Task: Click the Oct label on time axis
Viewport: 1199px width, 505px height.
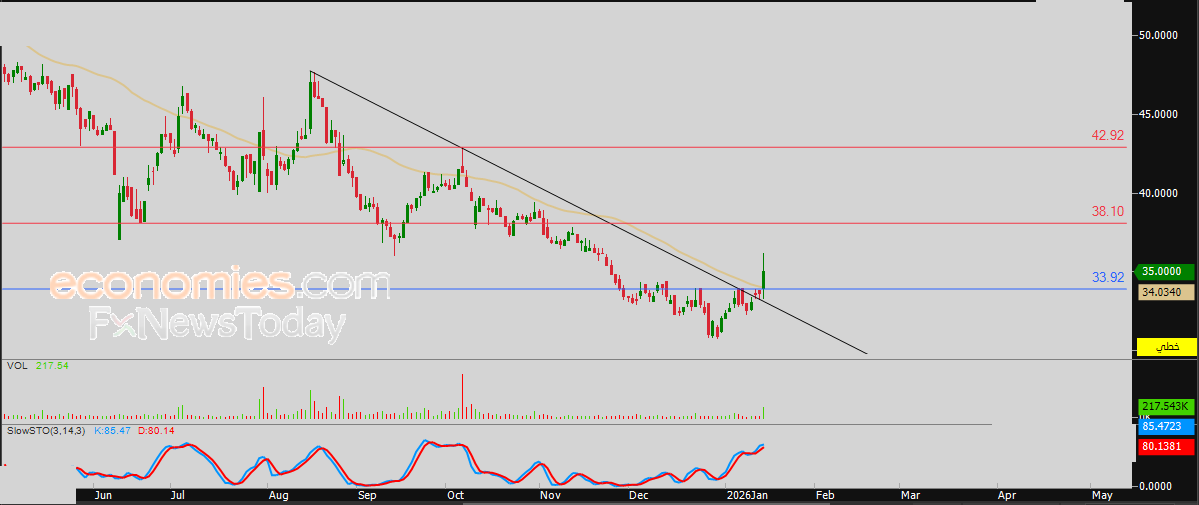Action: pos(455,494)
